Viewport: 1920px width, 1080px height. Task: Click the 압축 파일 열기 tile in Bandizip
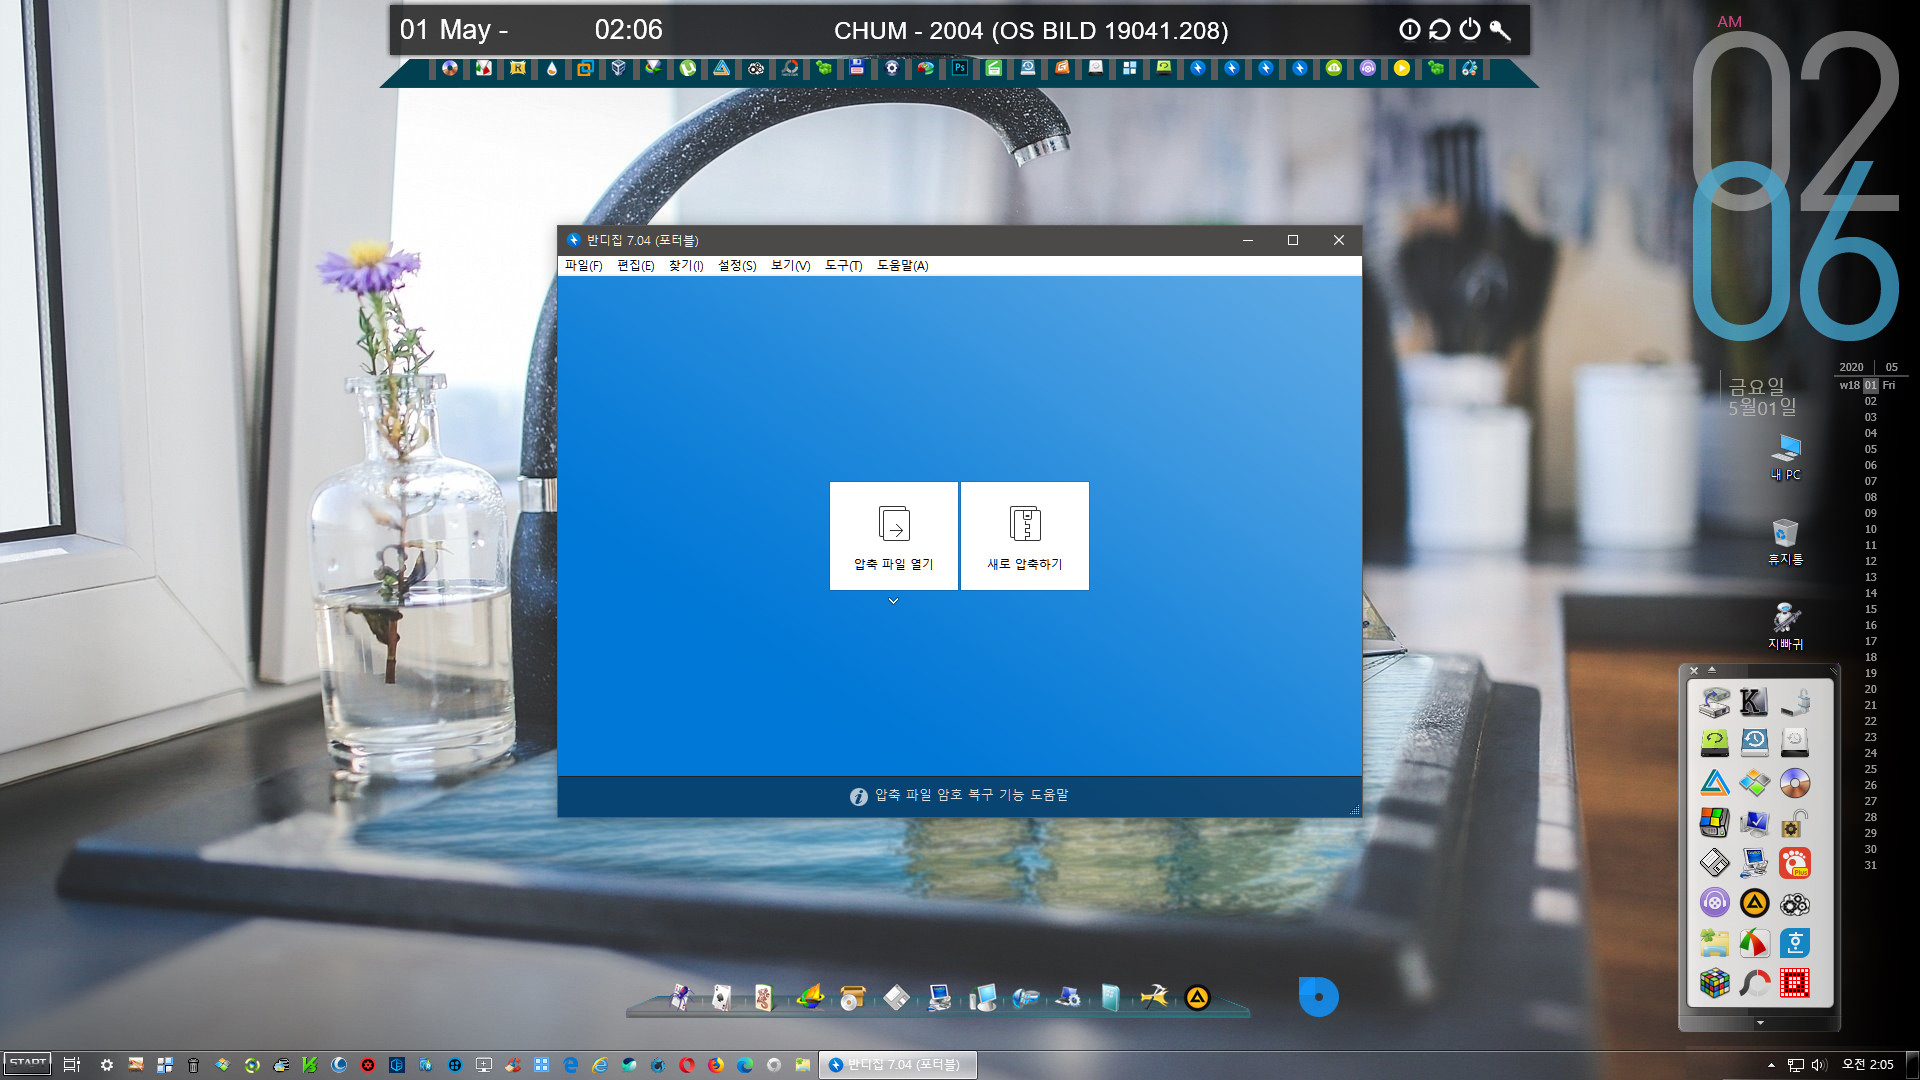click(x=893, y=536)
